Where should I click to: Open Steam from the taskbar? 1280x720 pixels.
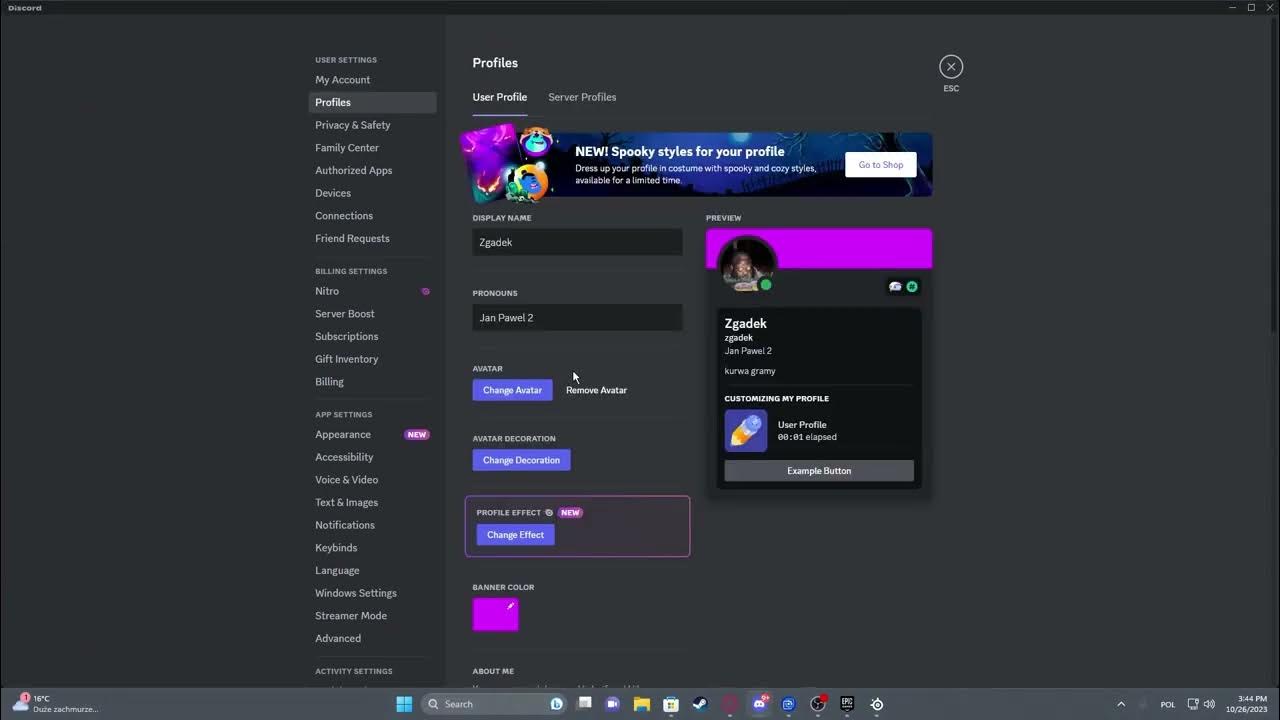700,704
